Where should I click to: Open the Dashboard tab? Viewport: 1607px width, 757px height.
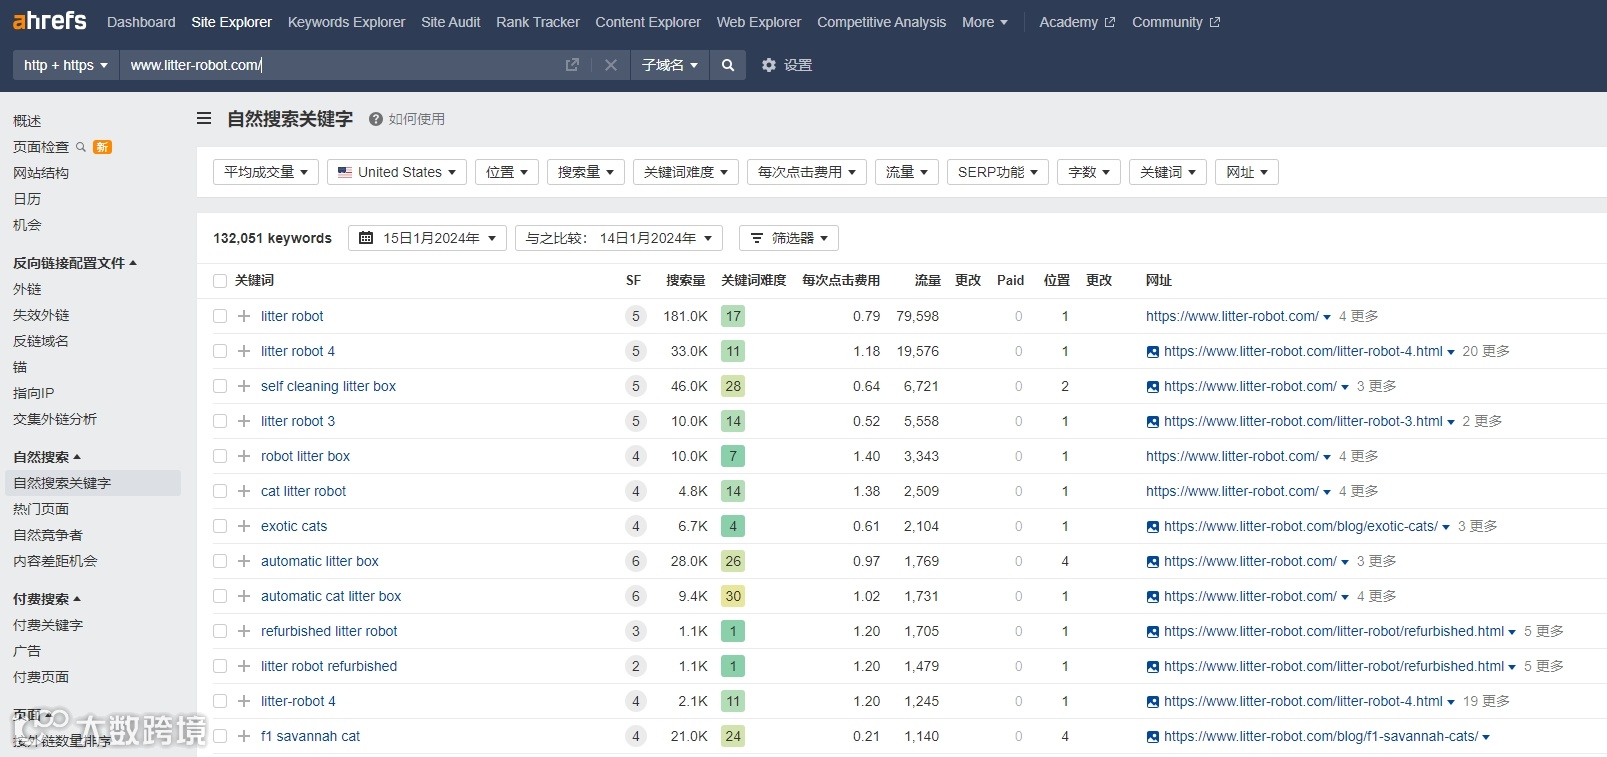[141, 22]
